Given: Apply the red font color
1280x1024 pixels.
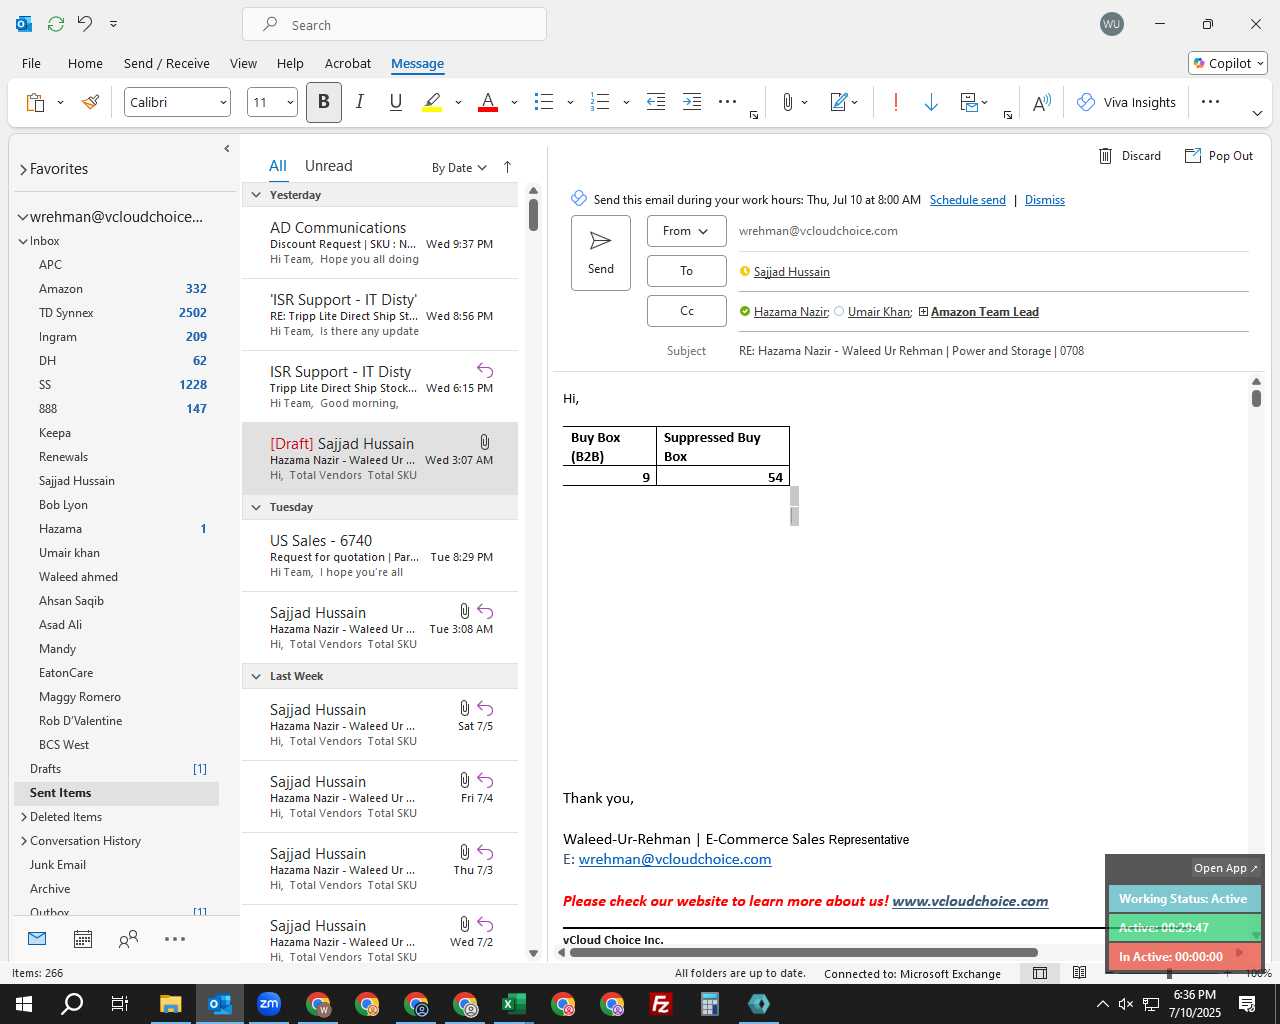Looking at the screenshot, I should click(488, 102).
